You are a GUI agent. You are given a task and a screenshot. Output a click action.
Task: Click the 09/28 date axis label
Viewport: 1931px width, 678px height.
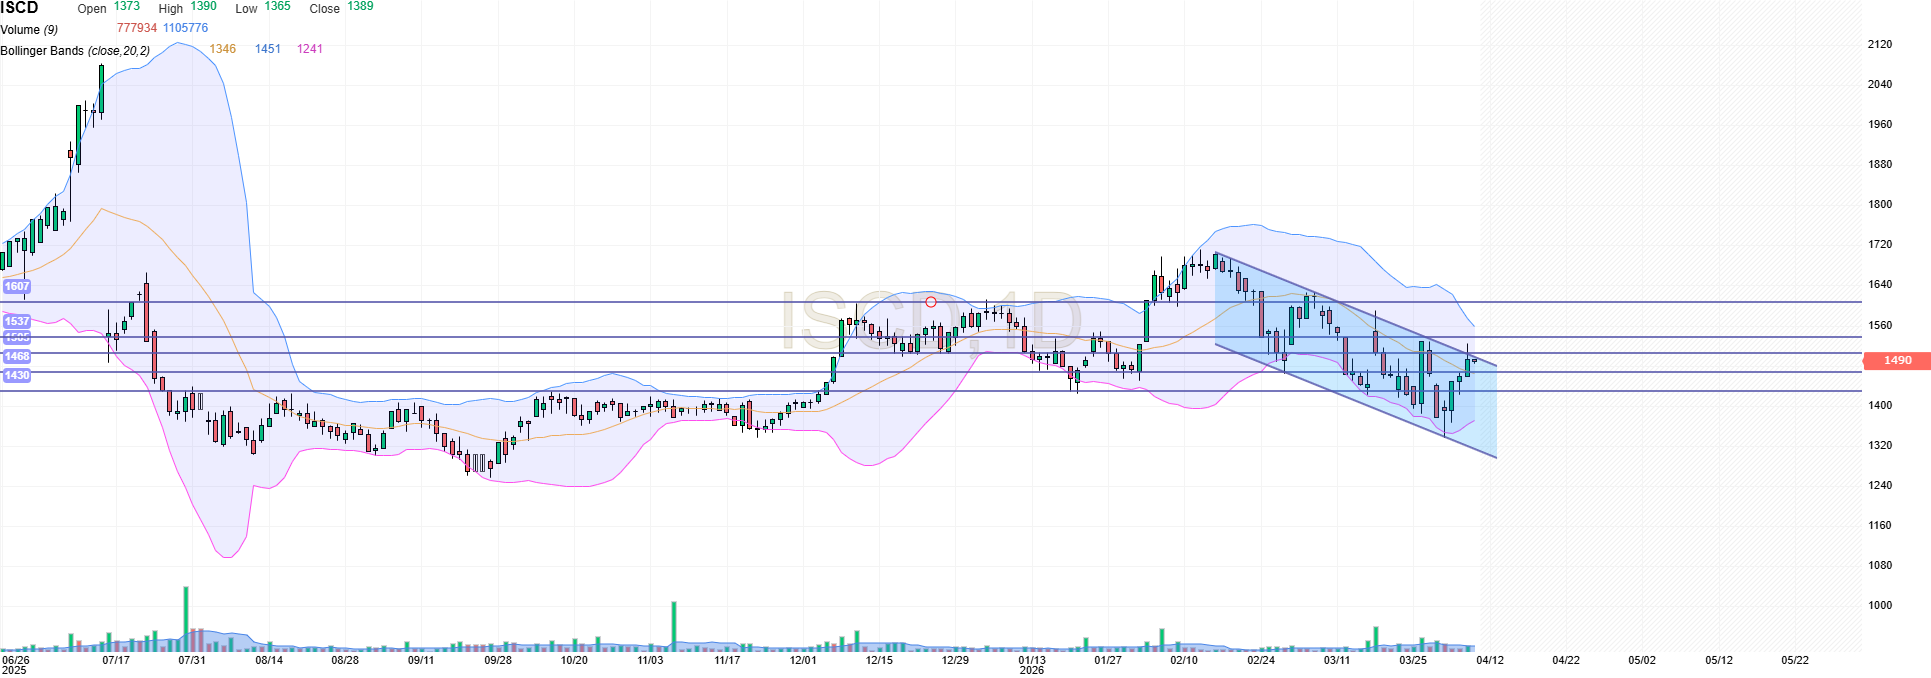pos(498,660)
